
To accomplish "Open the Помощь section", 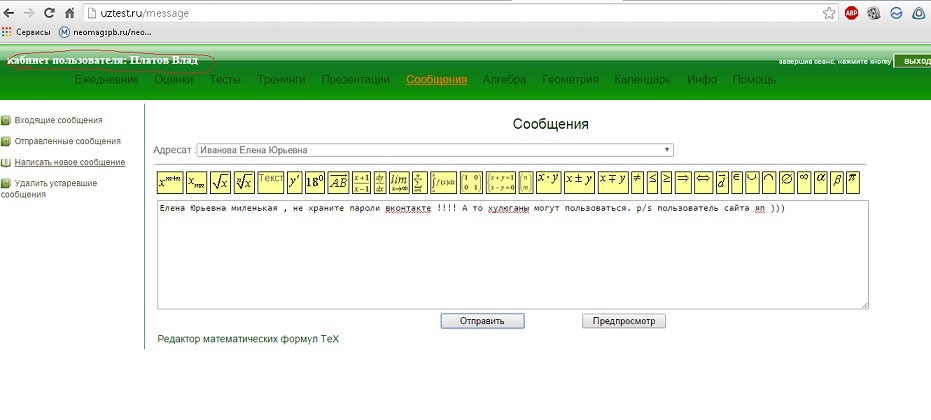I will tap(754, 80).
